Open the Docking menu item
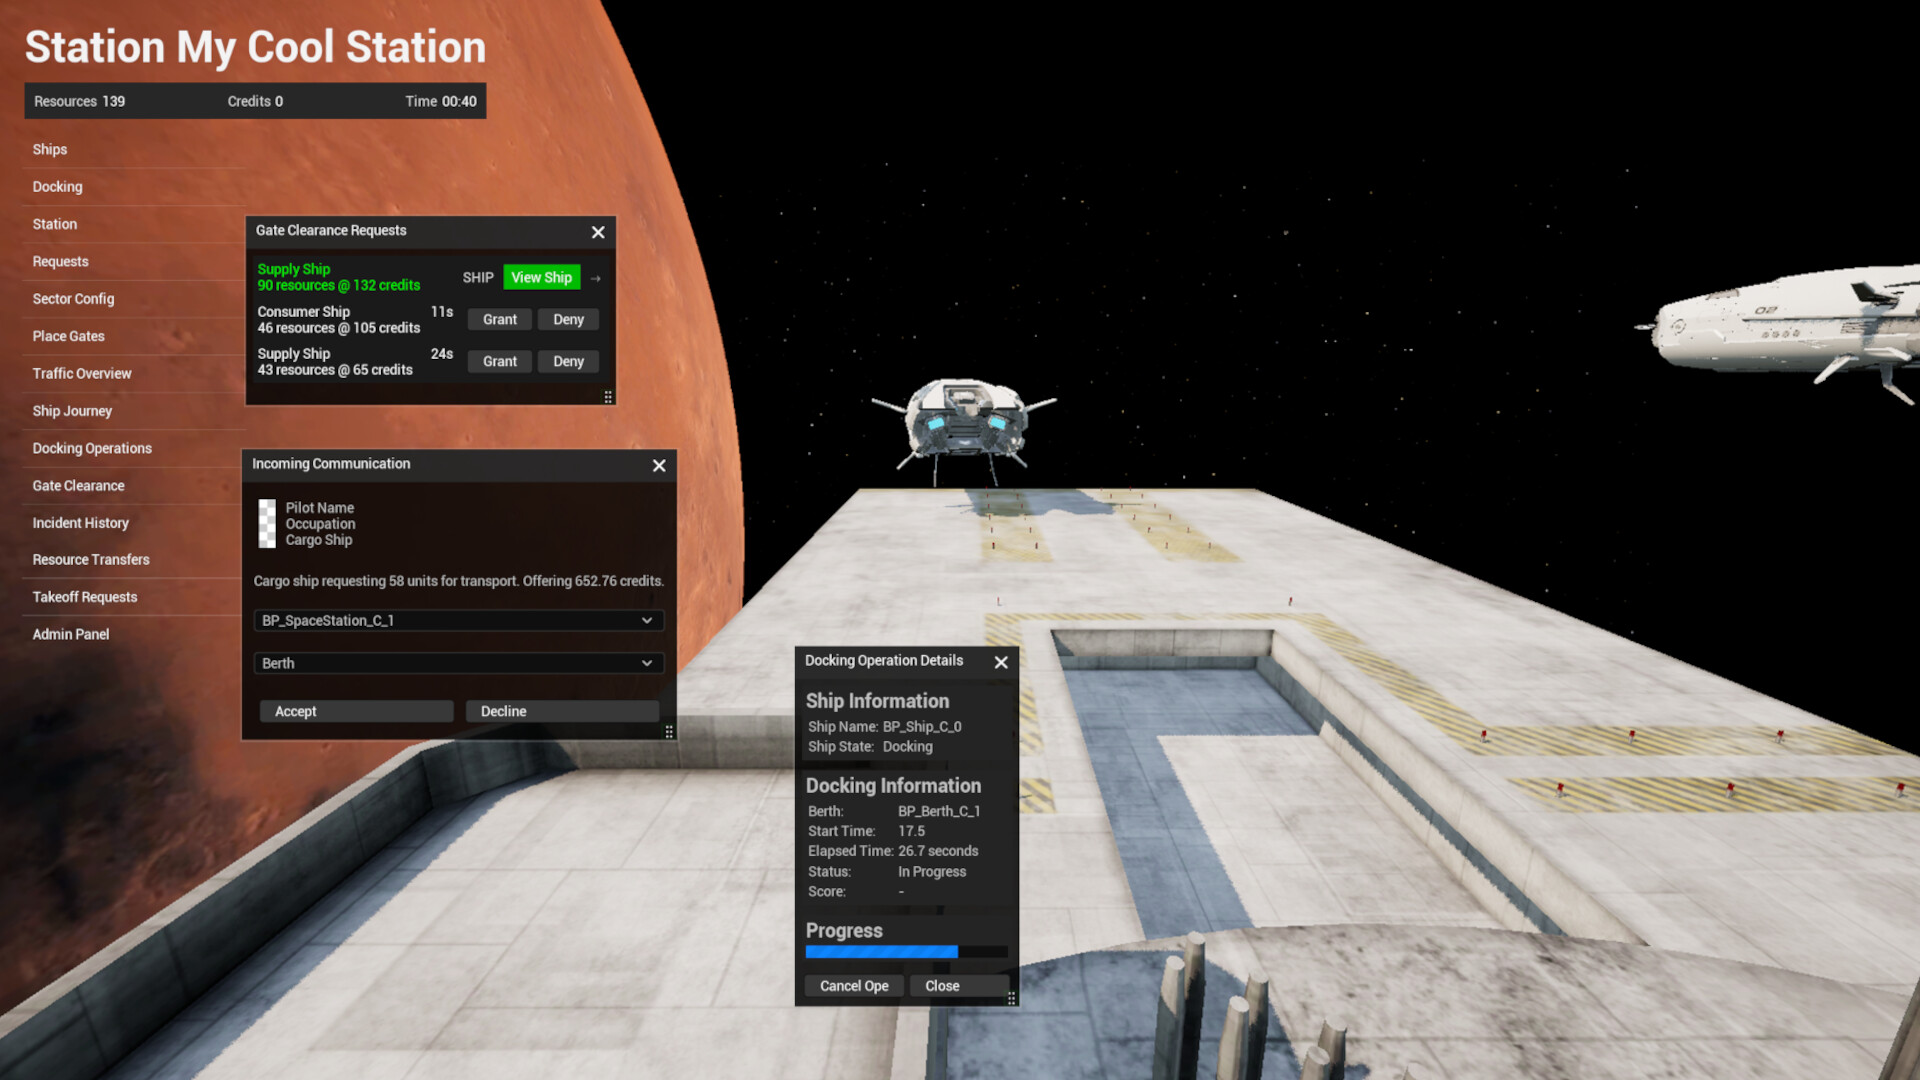This screenshot has width=1920, height=1080. click(57, 187)
